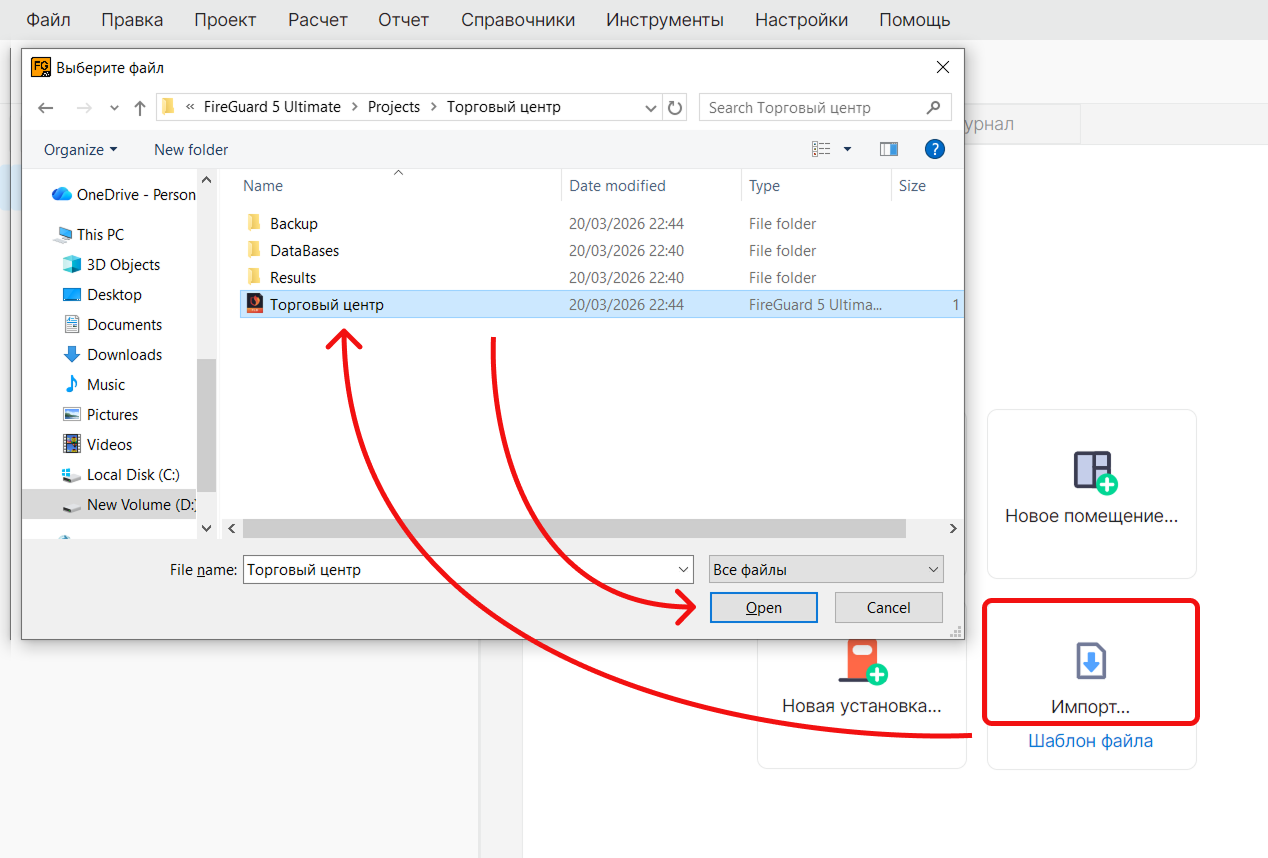This screenshot has width=1268, height=858.
Task: Expand the Organize dropdown
Action: (81, 149)
